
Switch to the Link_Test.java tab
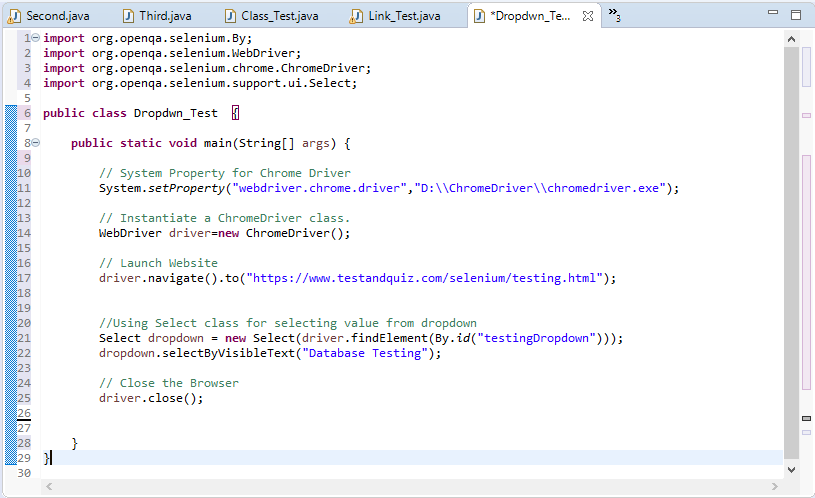point(404,16)
